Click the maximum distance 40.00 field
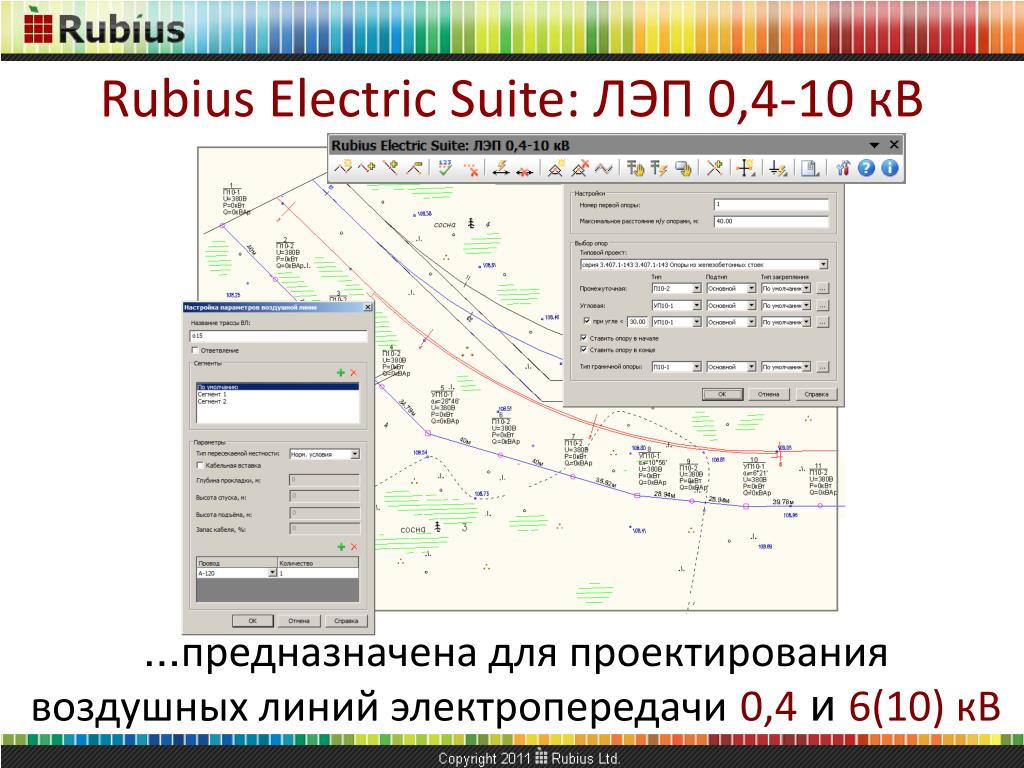This screenshot has width=1024, height=768. click(771, 221)
